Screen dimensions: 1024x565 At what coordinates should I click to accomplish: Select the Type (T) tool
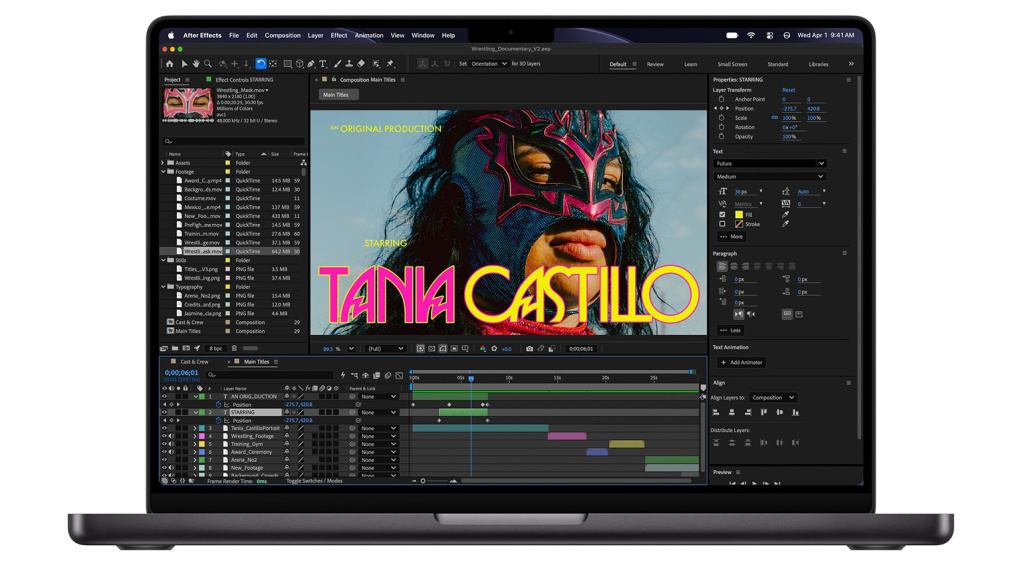click(323, 64)
